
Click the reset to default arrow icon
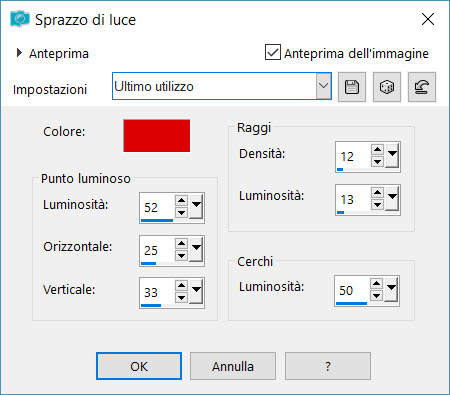422,87
